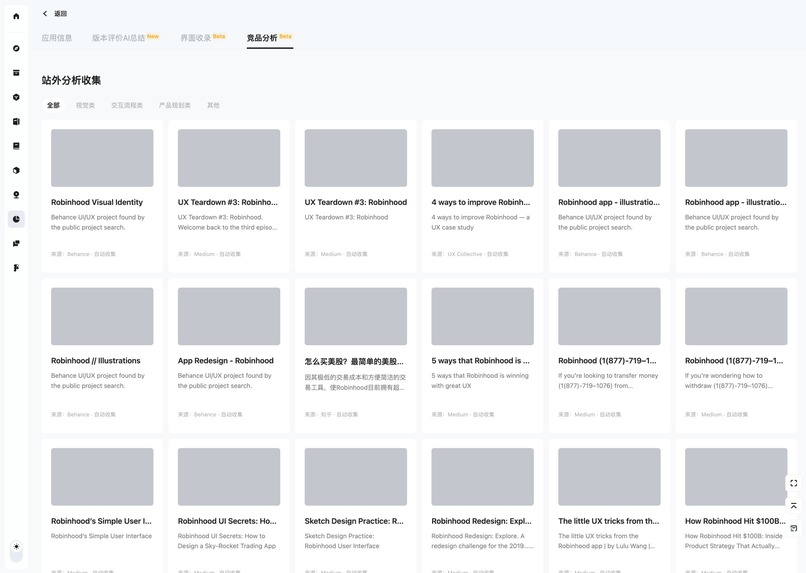Viewport: 806px width, 573px height.
Task: Open '5 ways that Robinhood is ...' thumbnail
Action: [x=482, y=316]
